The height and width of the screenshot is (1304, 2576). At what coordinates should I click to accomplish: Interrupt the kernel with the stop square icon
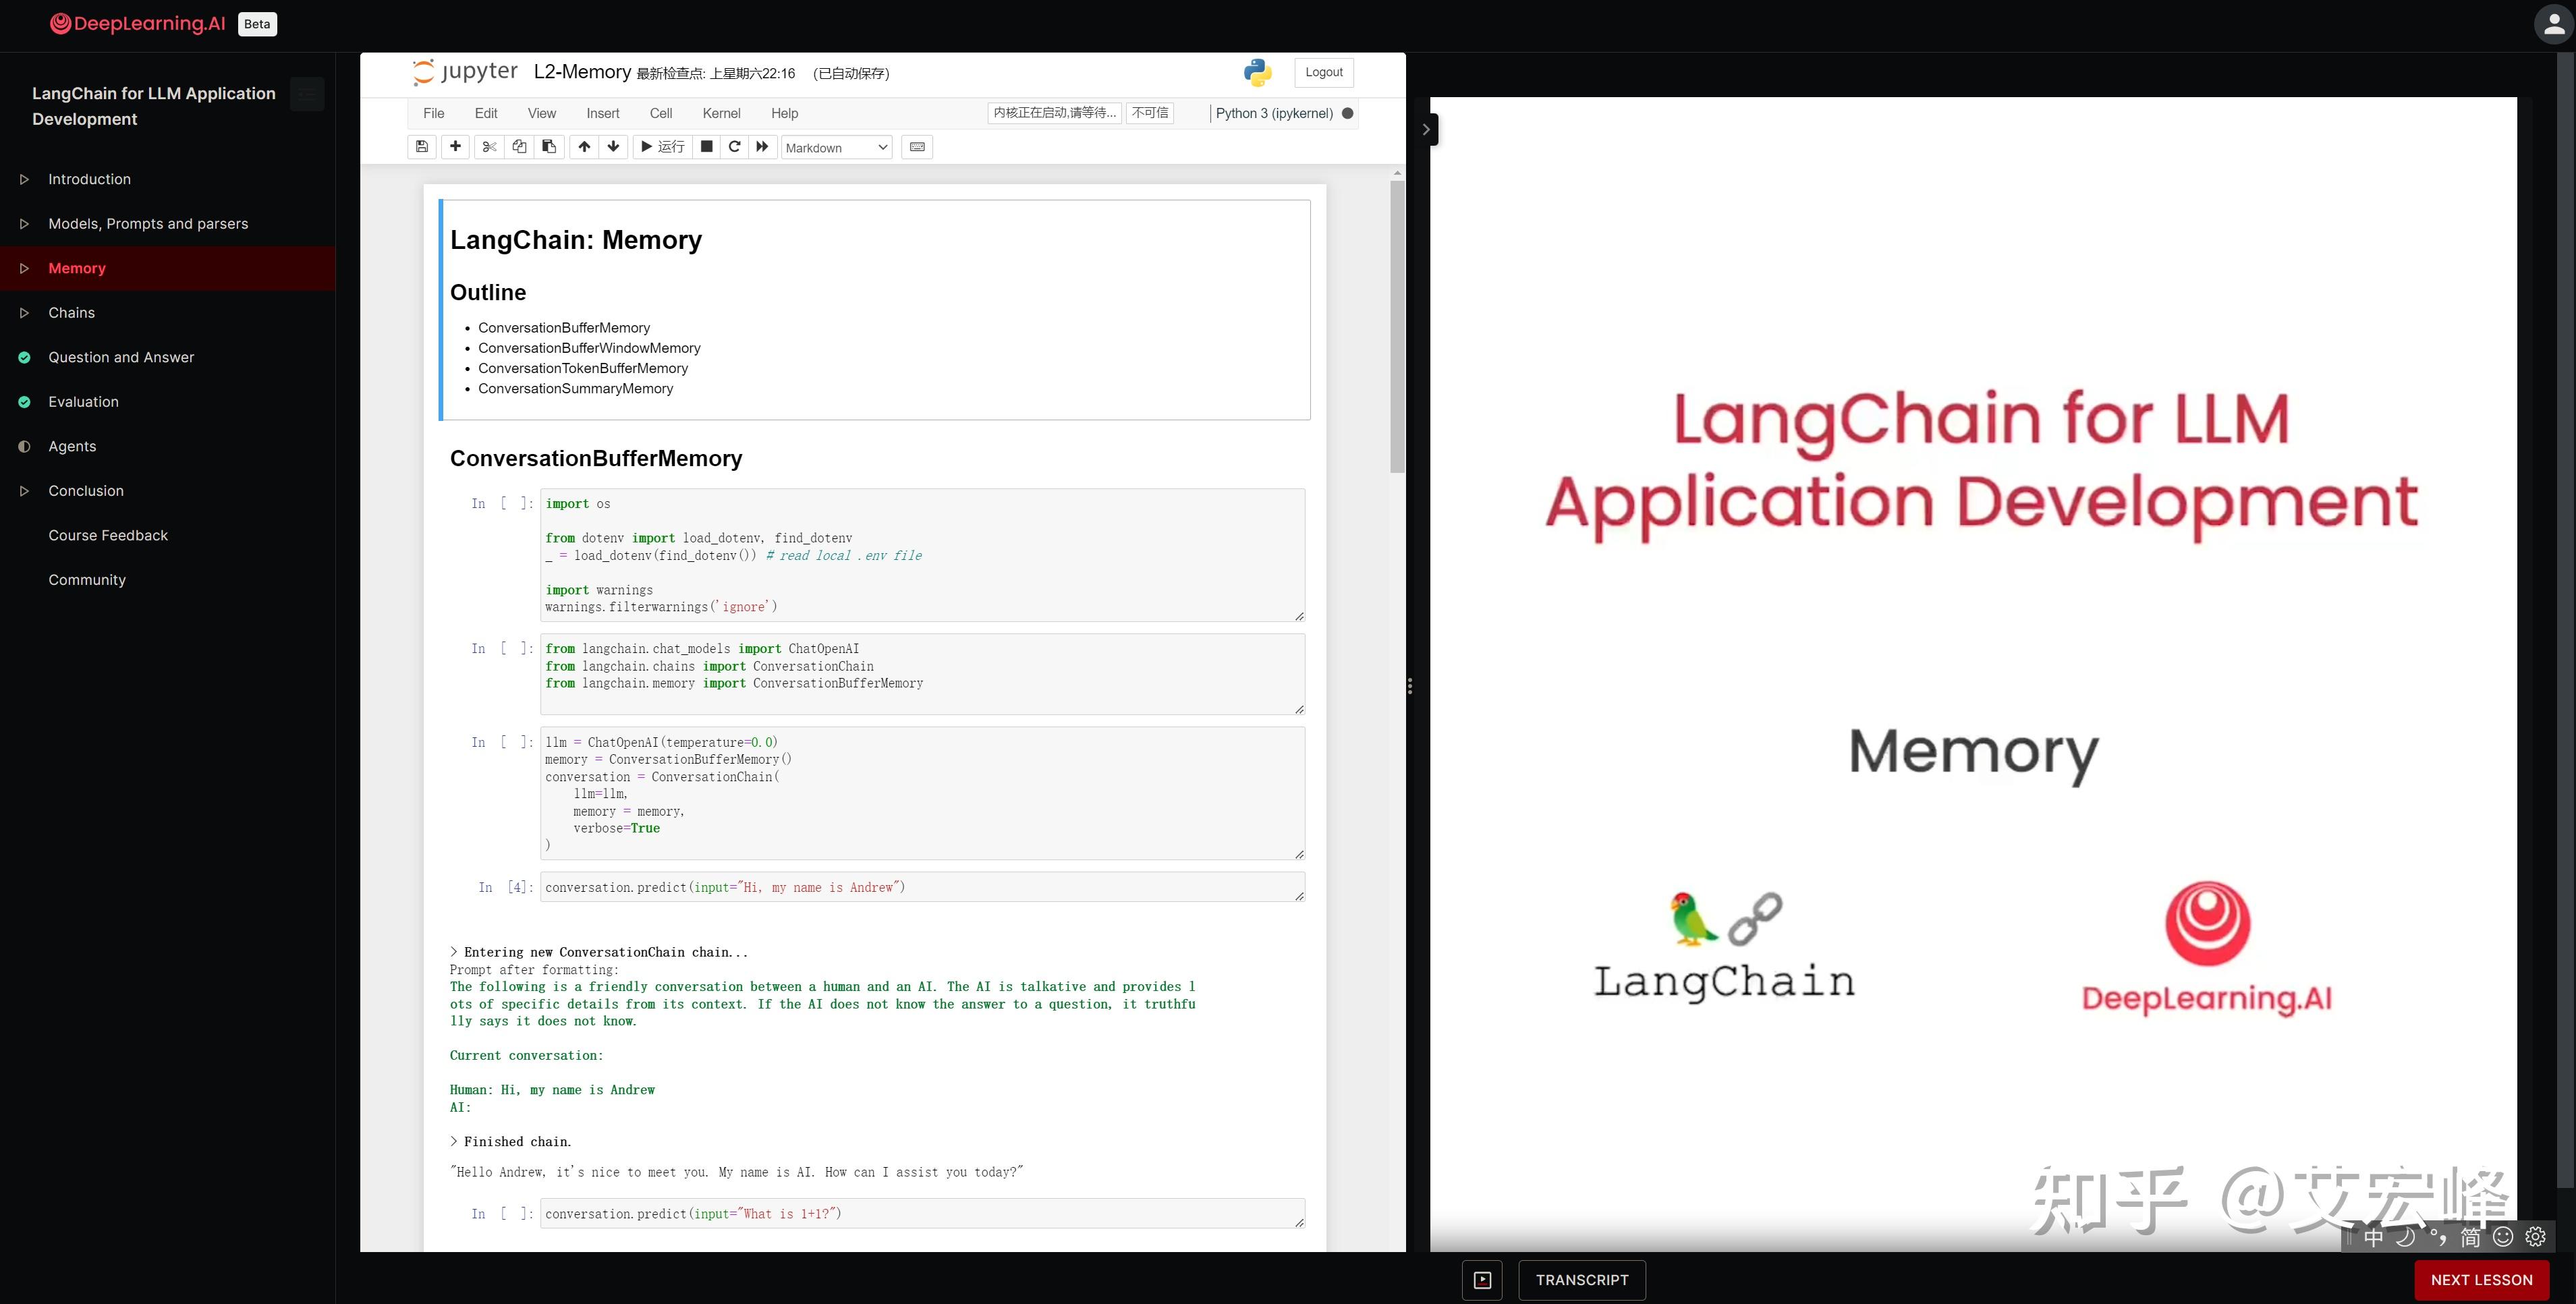[707, 147]
